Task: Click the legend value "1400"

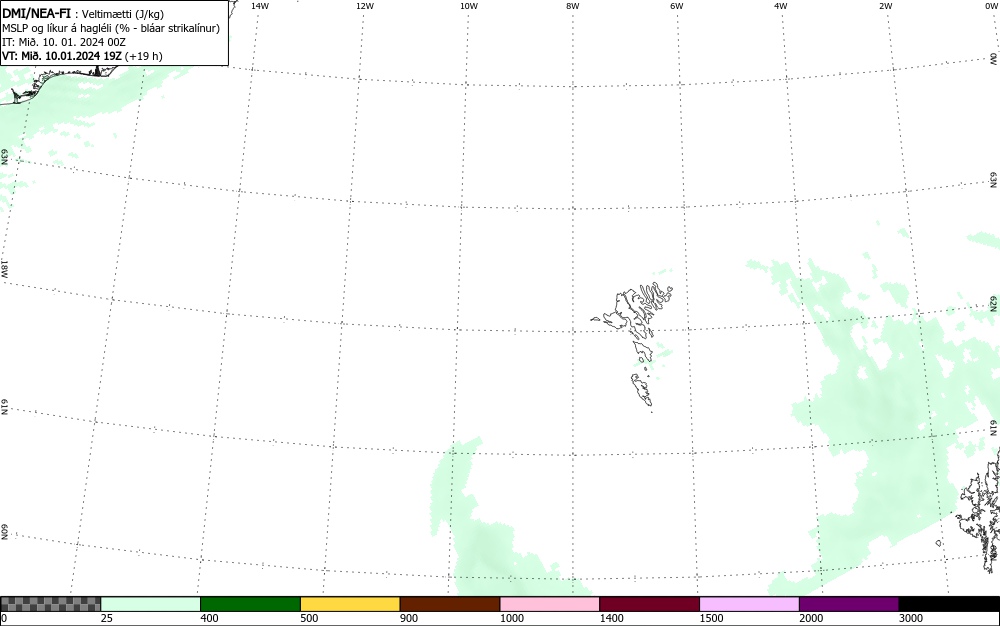Action: pos(611,618)
